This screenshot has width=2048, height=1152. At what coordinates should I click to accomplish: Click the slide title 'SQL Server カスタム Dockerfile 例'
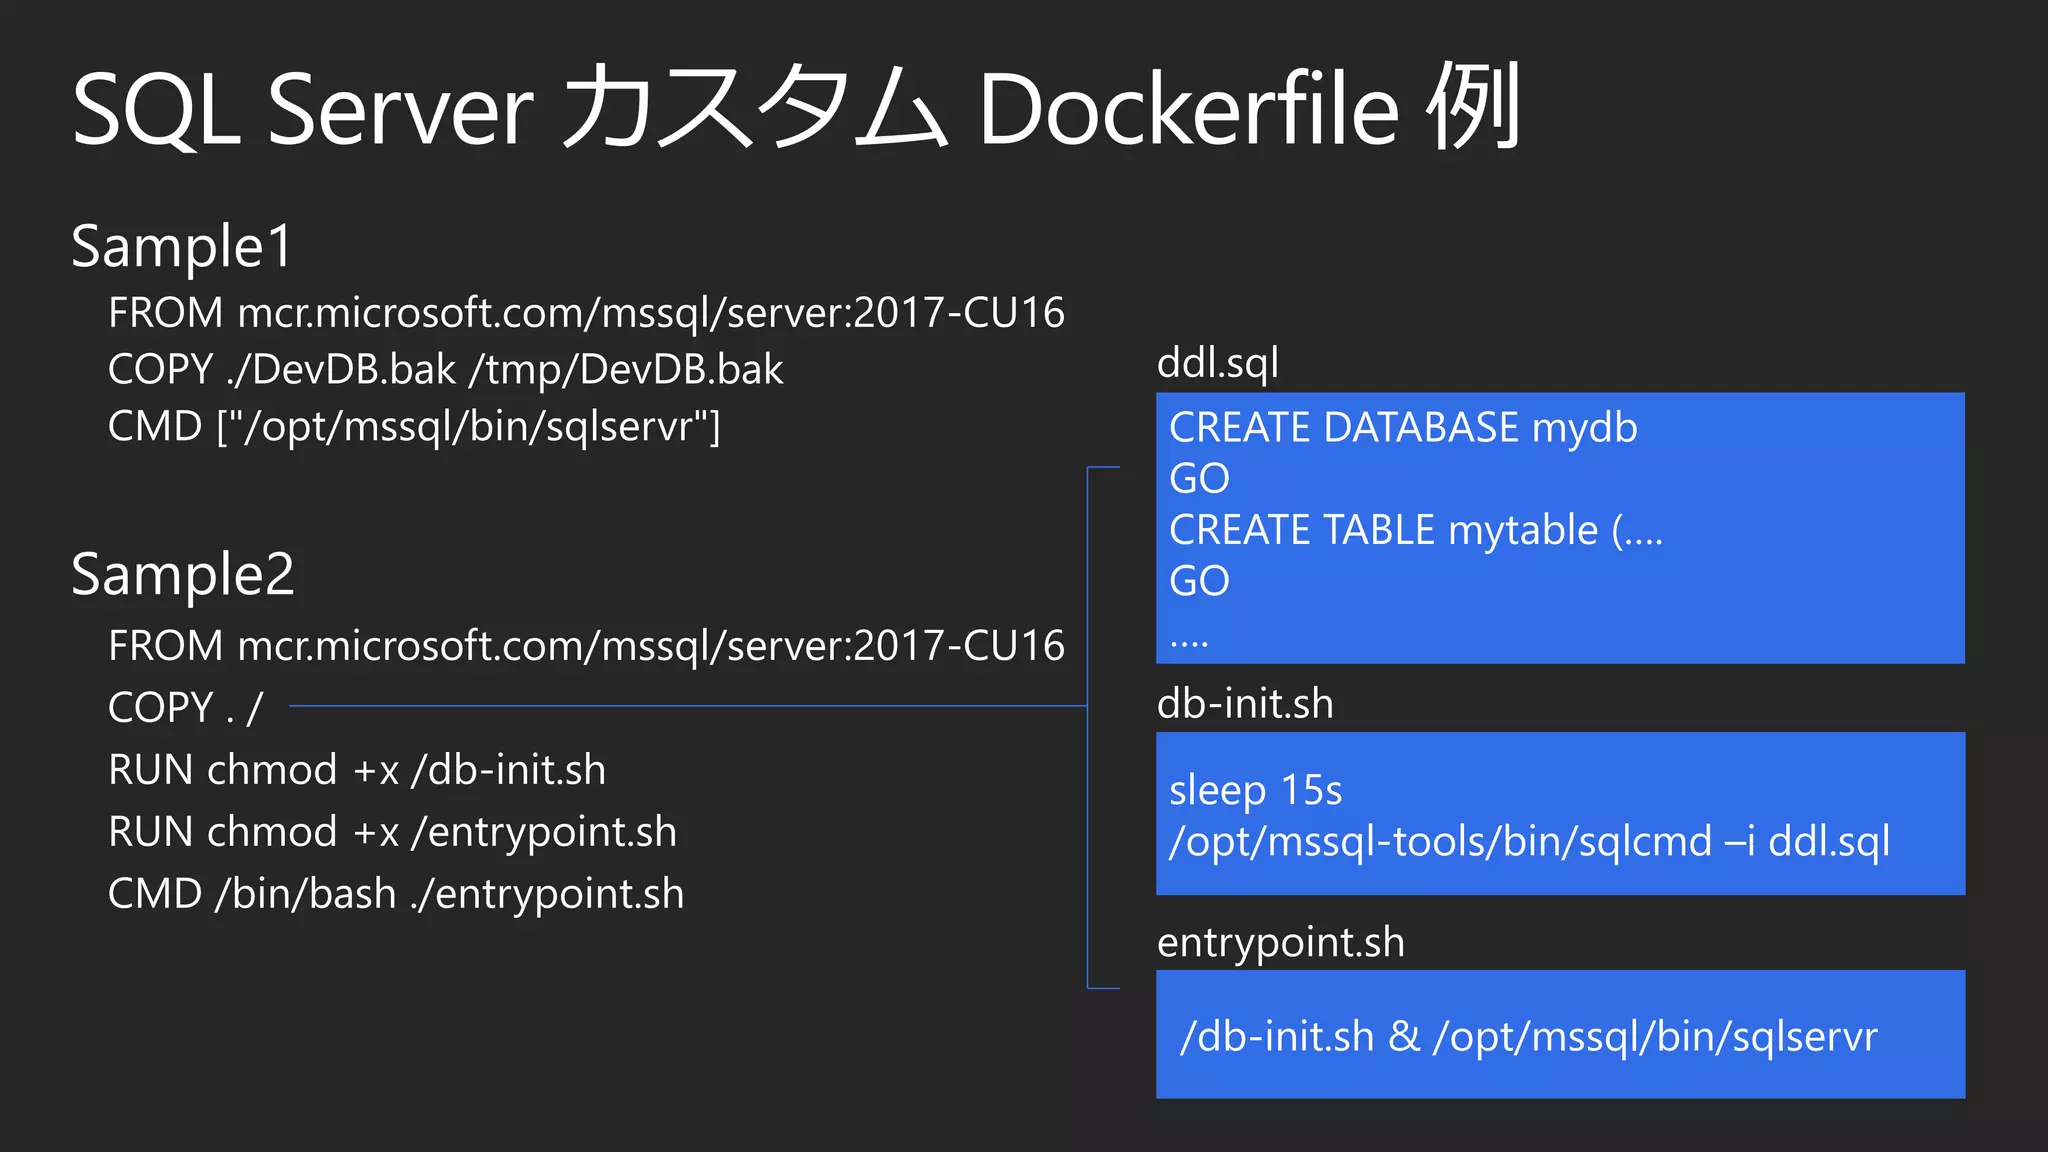(x=796, y=108)
